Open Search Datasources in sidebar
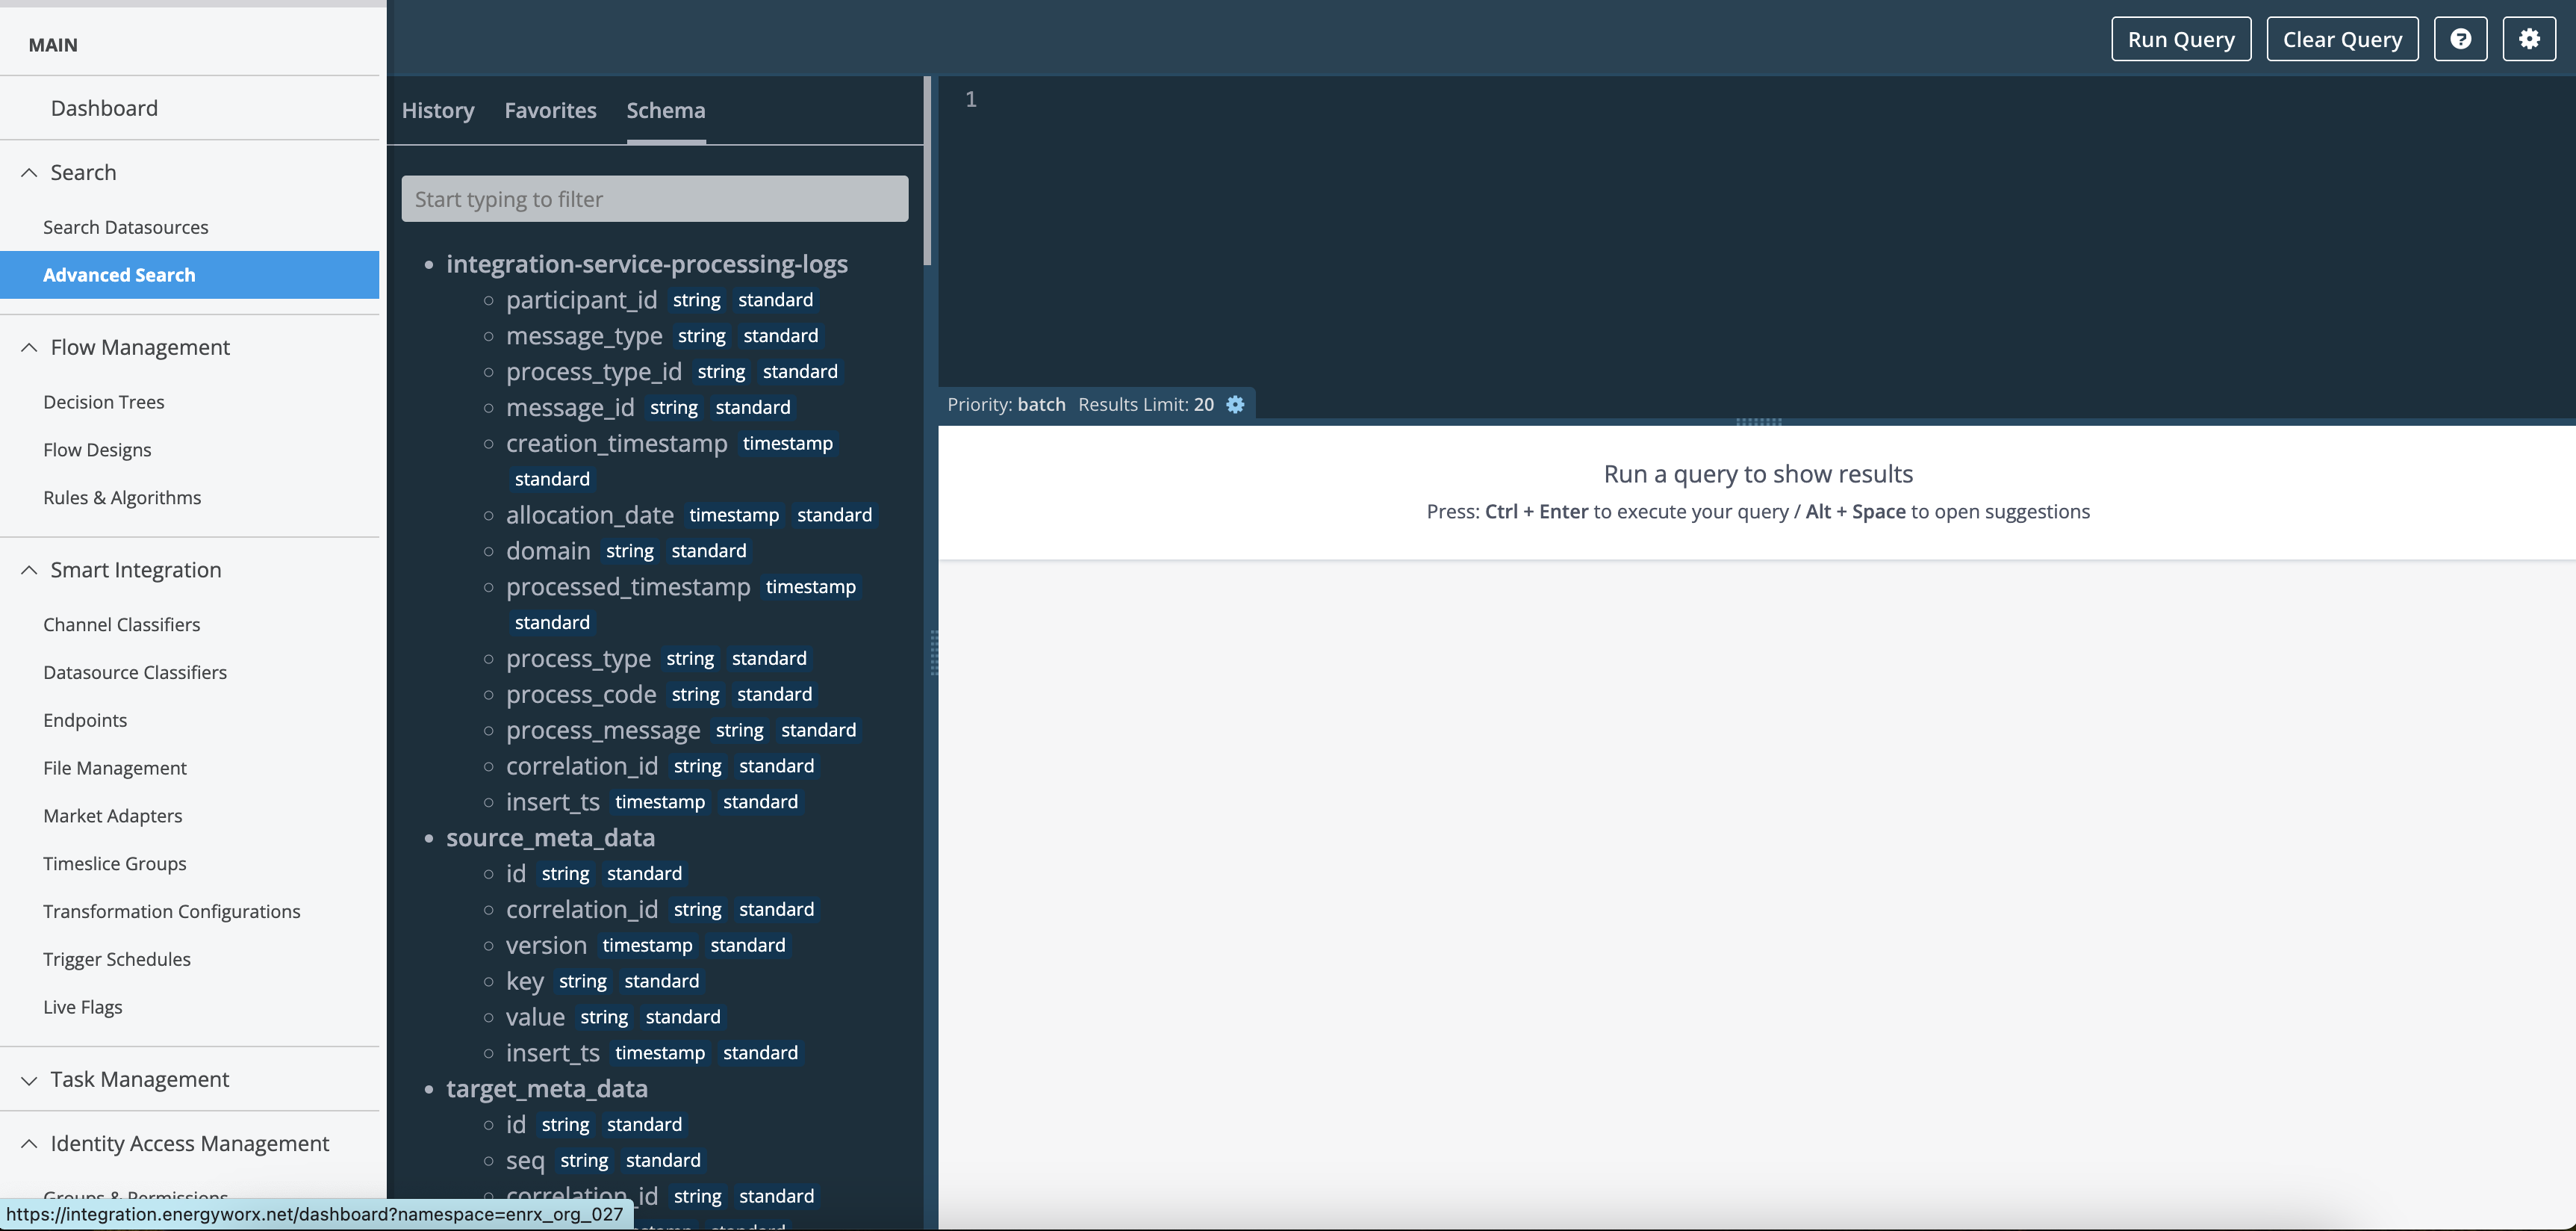 point(126,227)
